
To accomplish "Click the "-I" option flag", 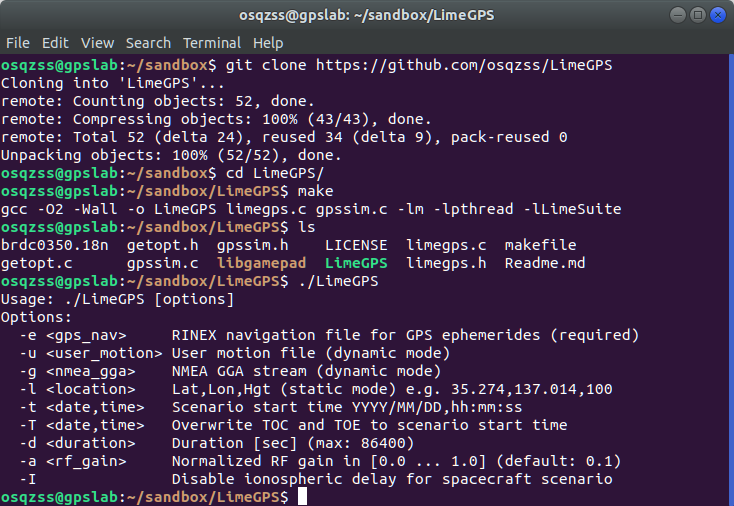I will click(x=28, y=480).
